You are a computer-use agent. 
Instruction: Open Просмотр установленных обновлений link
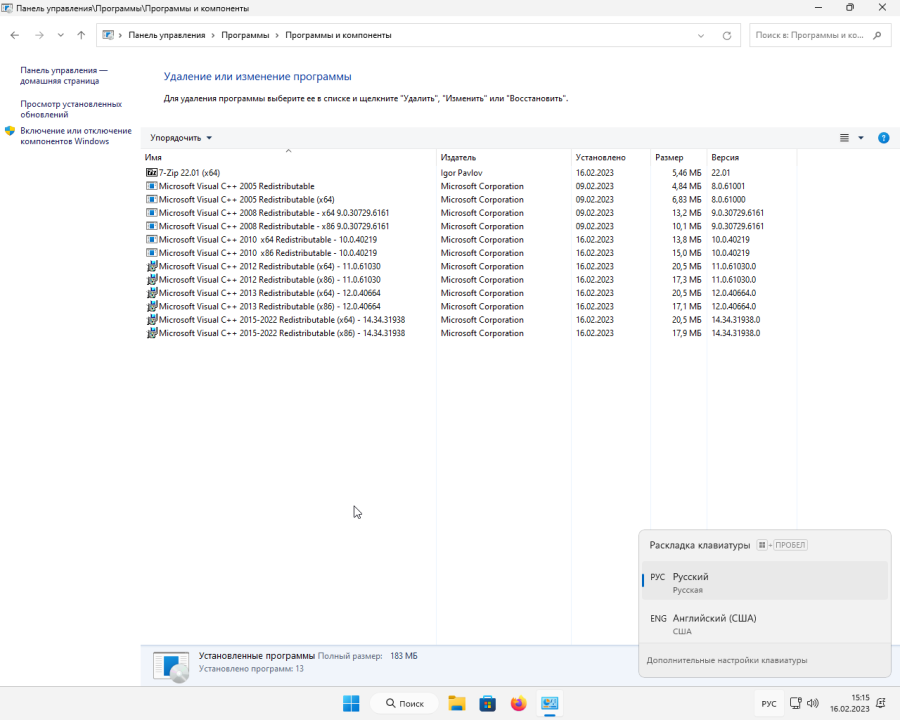[x=71, y=109]
